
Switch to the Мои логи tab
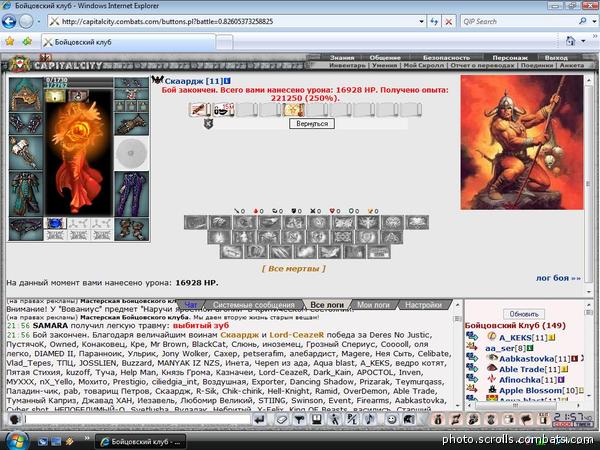(373, 305)
